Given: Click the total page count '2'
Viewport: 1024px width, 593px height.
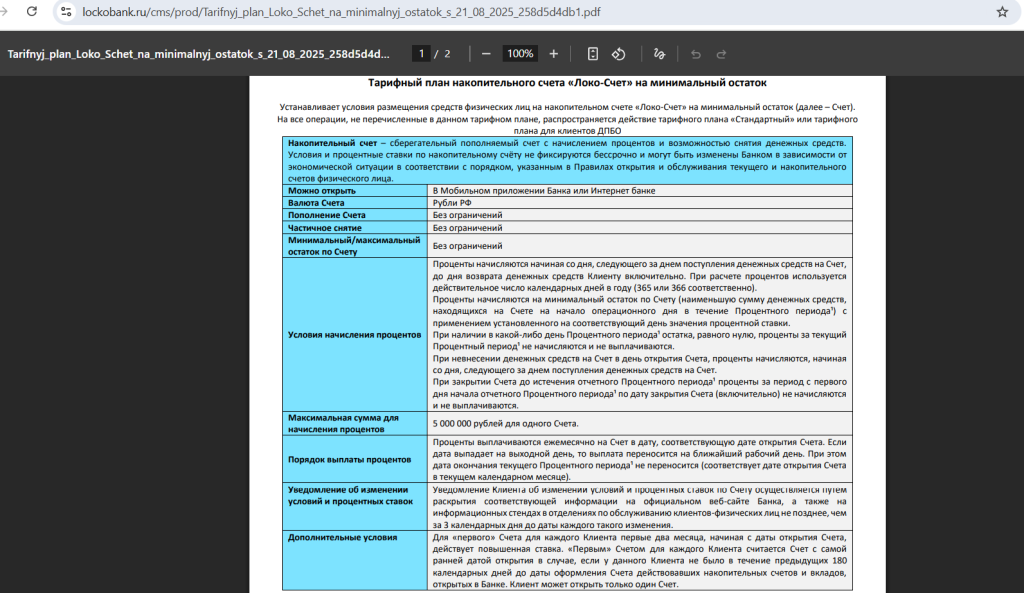Looking at the screenshot, I should [x=447, y=54].
